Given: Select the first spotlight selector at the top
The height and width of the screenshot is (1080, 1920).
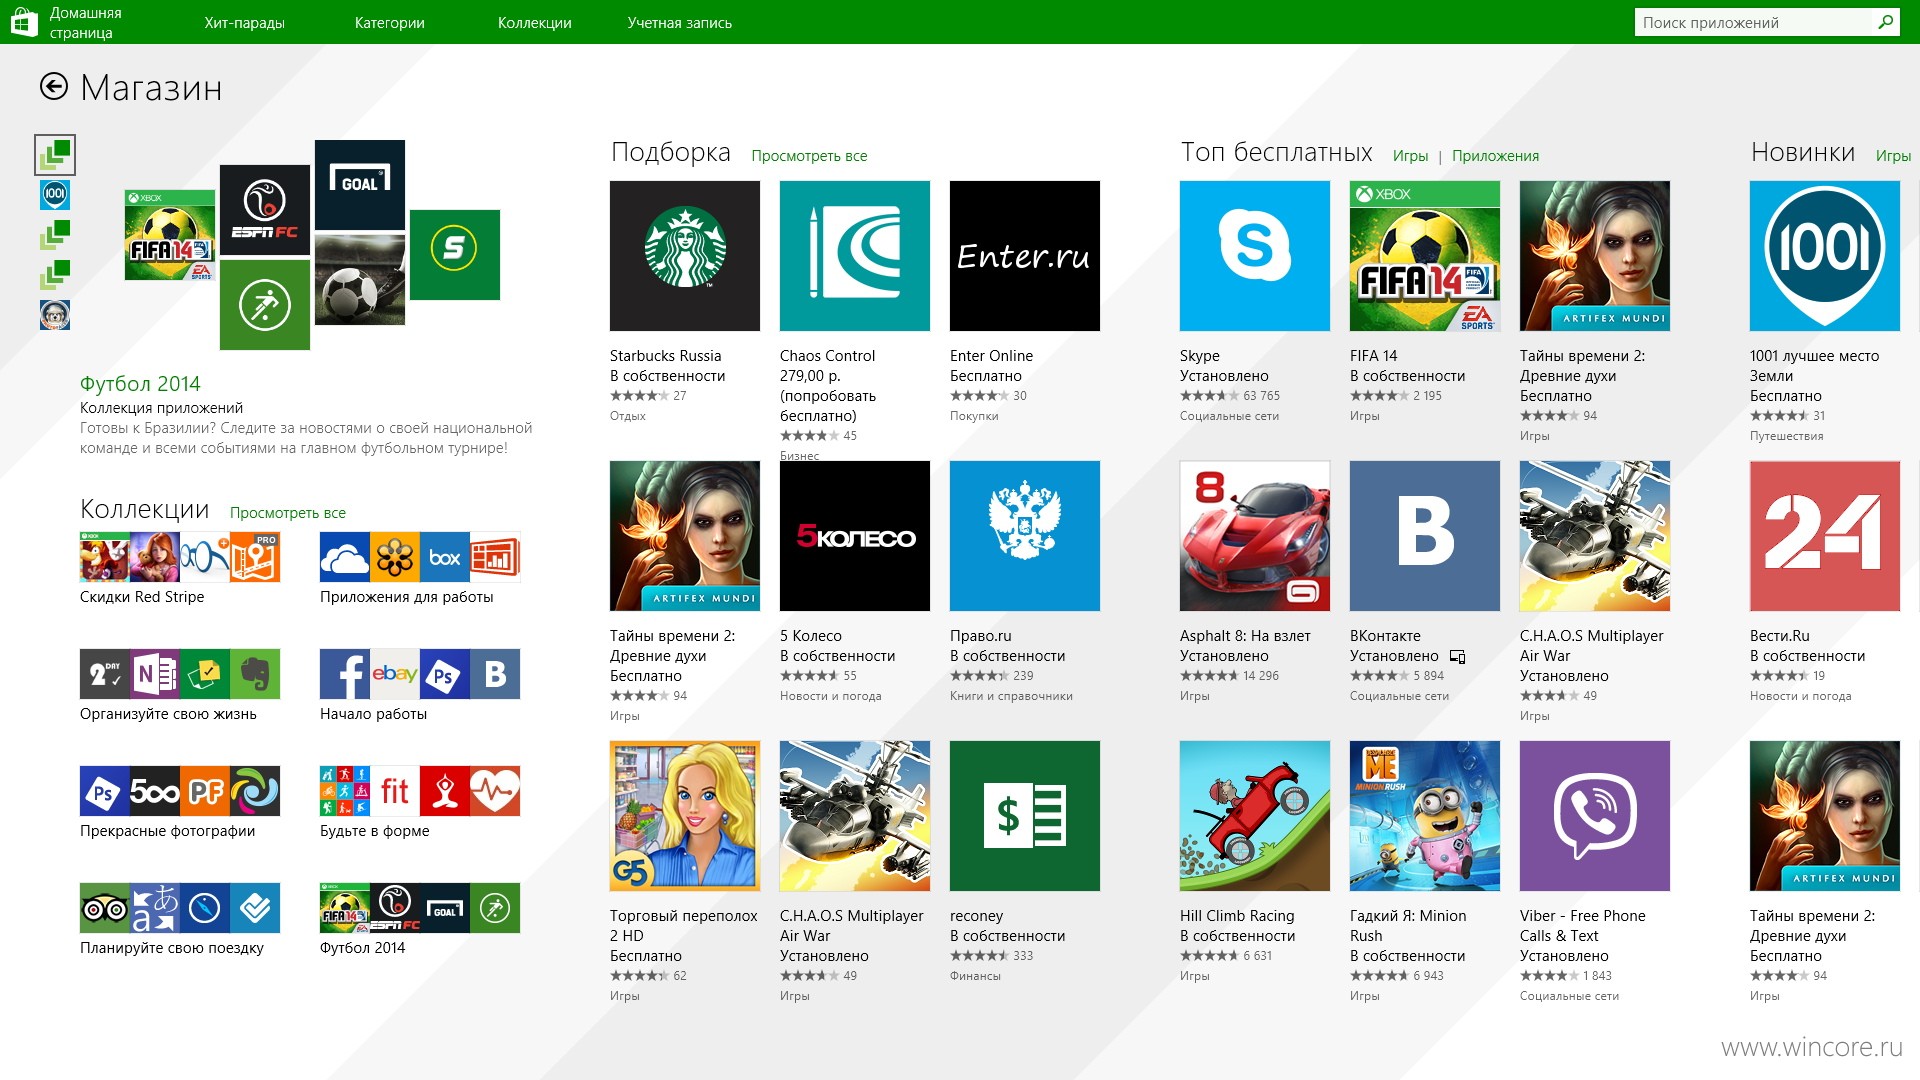Looking at the screenshot, I should [55, 154].
